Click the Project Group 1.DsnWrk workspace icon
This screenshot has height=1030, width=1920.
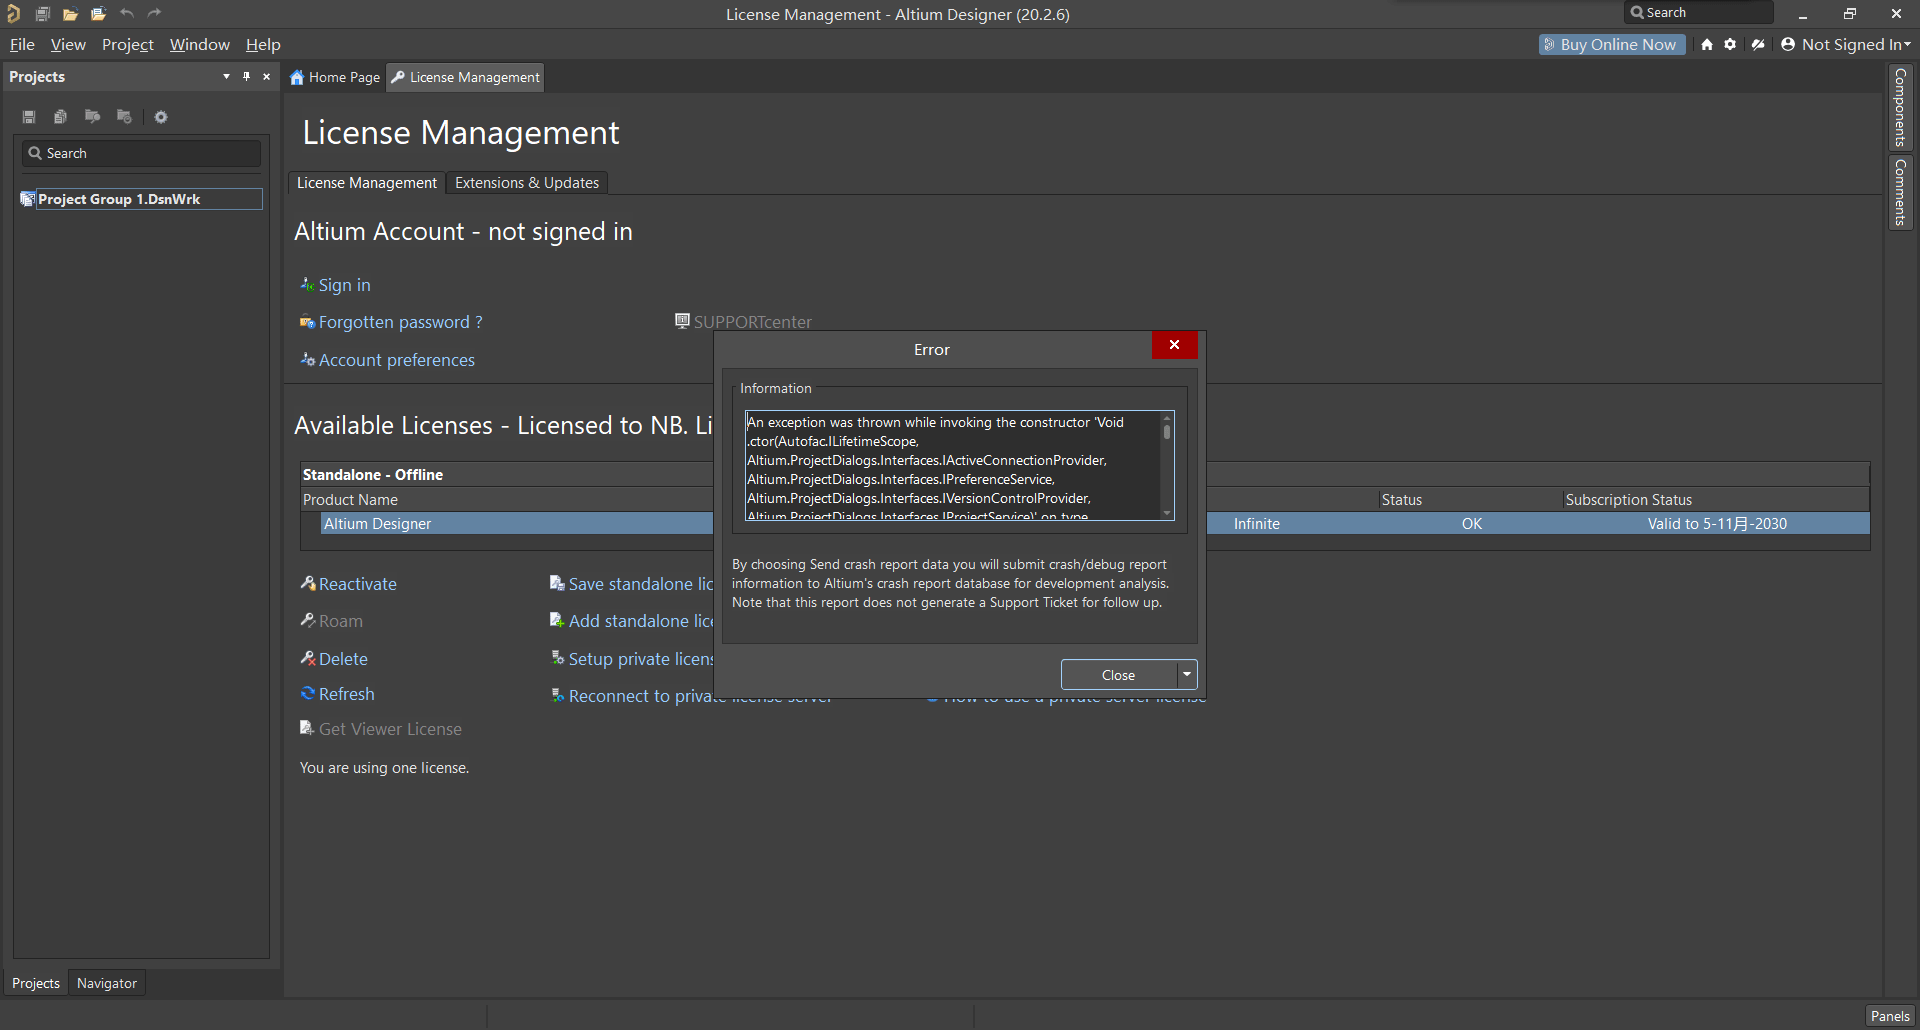28,199
